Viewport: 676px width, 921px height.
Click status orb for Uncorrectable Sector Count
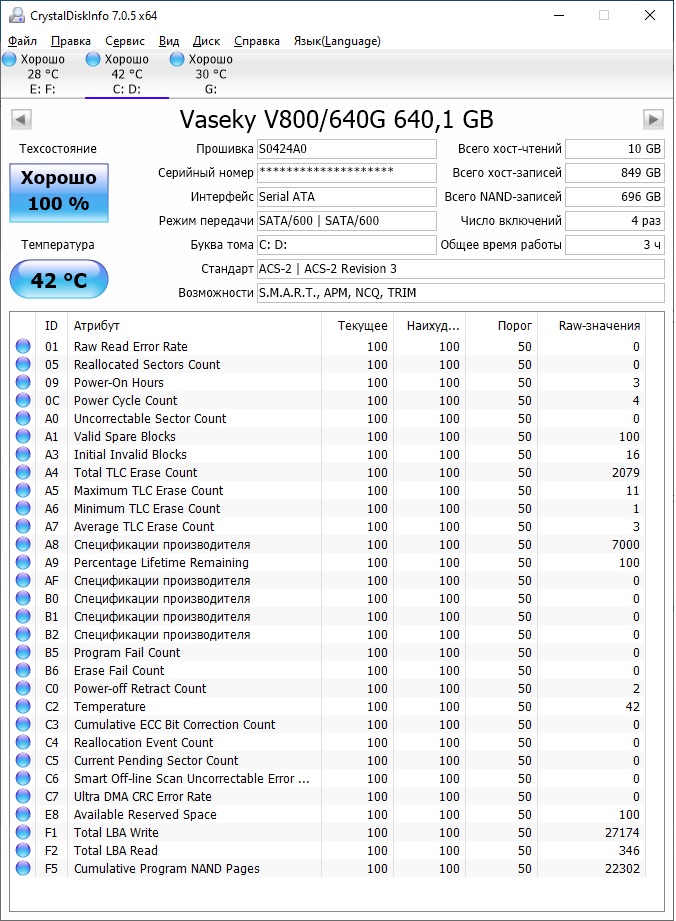pos(23,418)
